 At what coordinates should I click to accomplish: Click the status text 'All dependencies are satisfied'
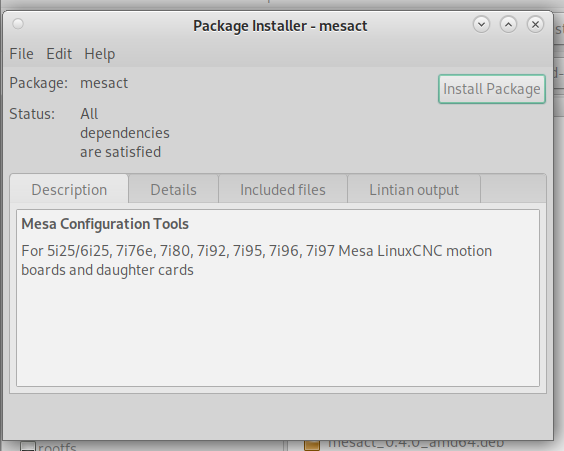click(125, 133)
